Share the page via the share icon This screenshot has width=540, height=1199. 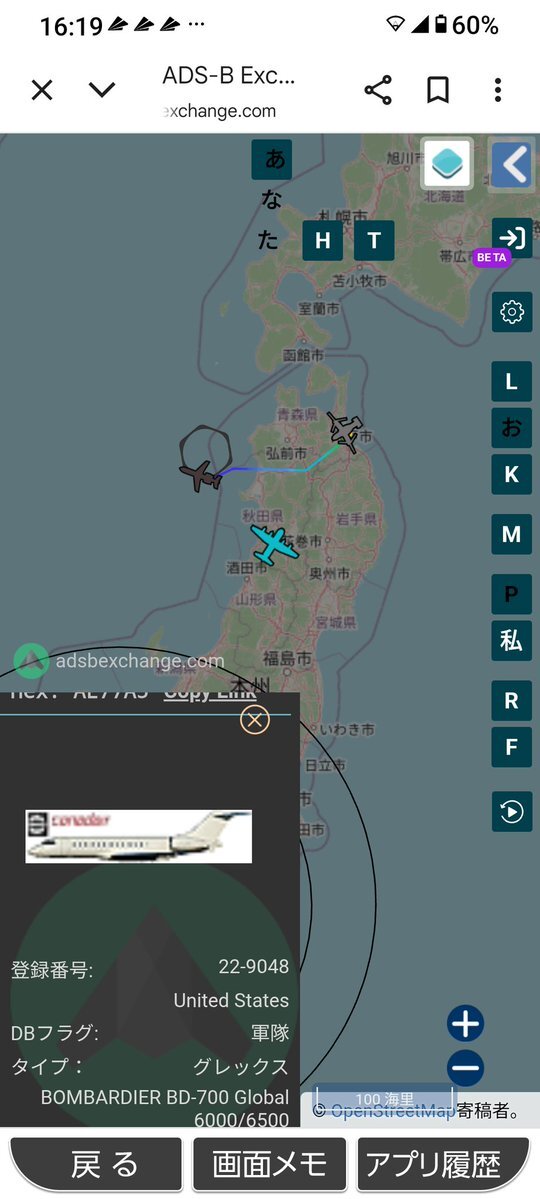pyautogui.click(x=378, y=90)
